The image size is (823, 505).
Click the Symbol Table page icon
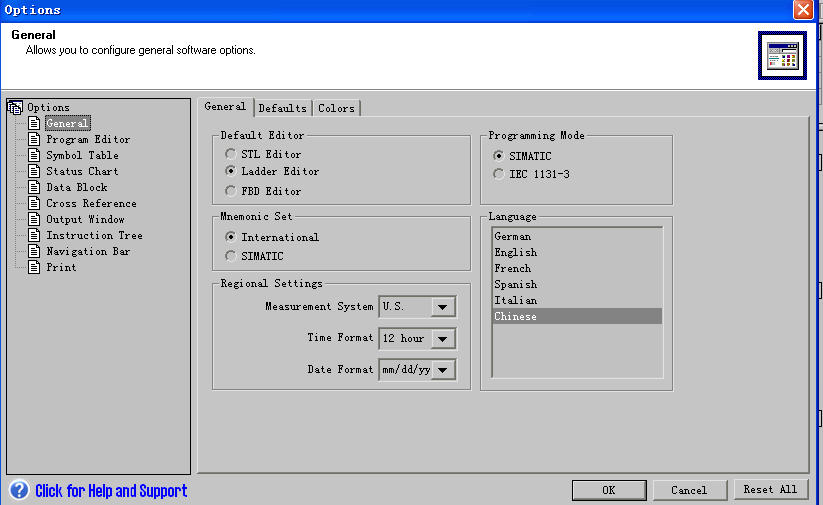pyautogui.click(x=34, y=155)
